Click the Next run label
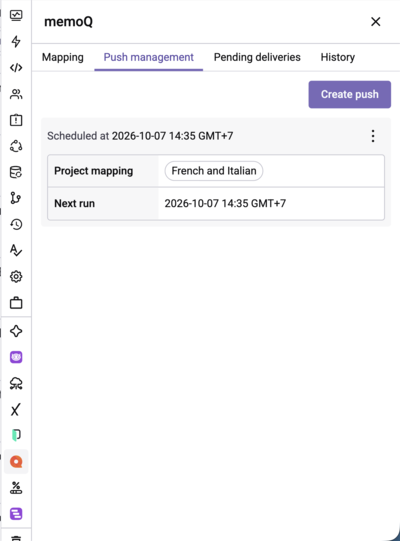Viewport: 400px width, 541px height. point(75,204)
